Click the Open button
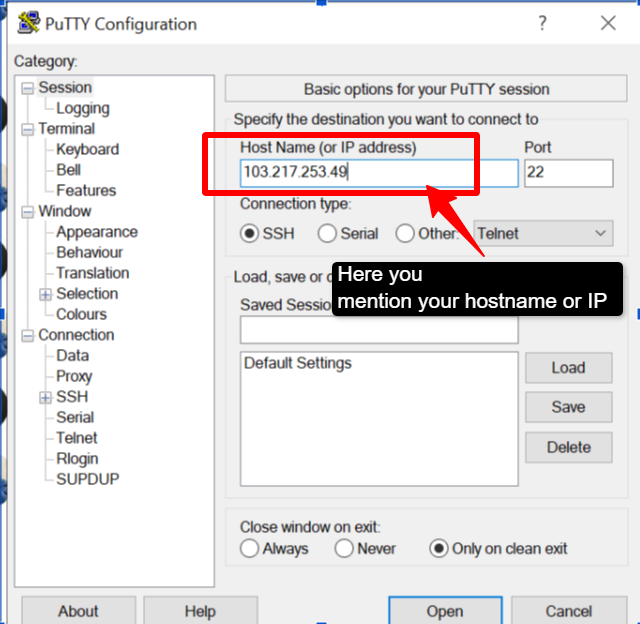 tap(445, 611)
